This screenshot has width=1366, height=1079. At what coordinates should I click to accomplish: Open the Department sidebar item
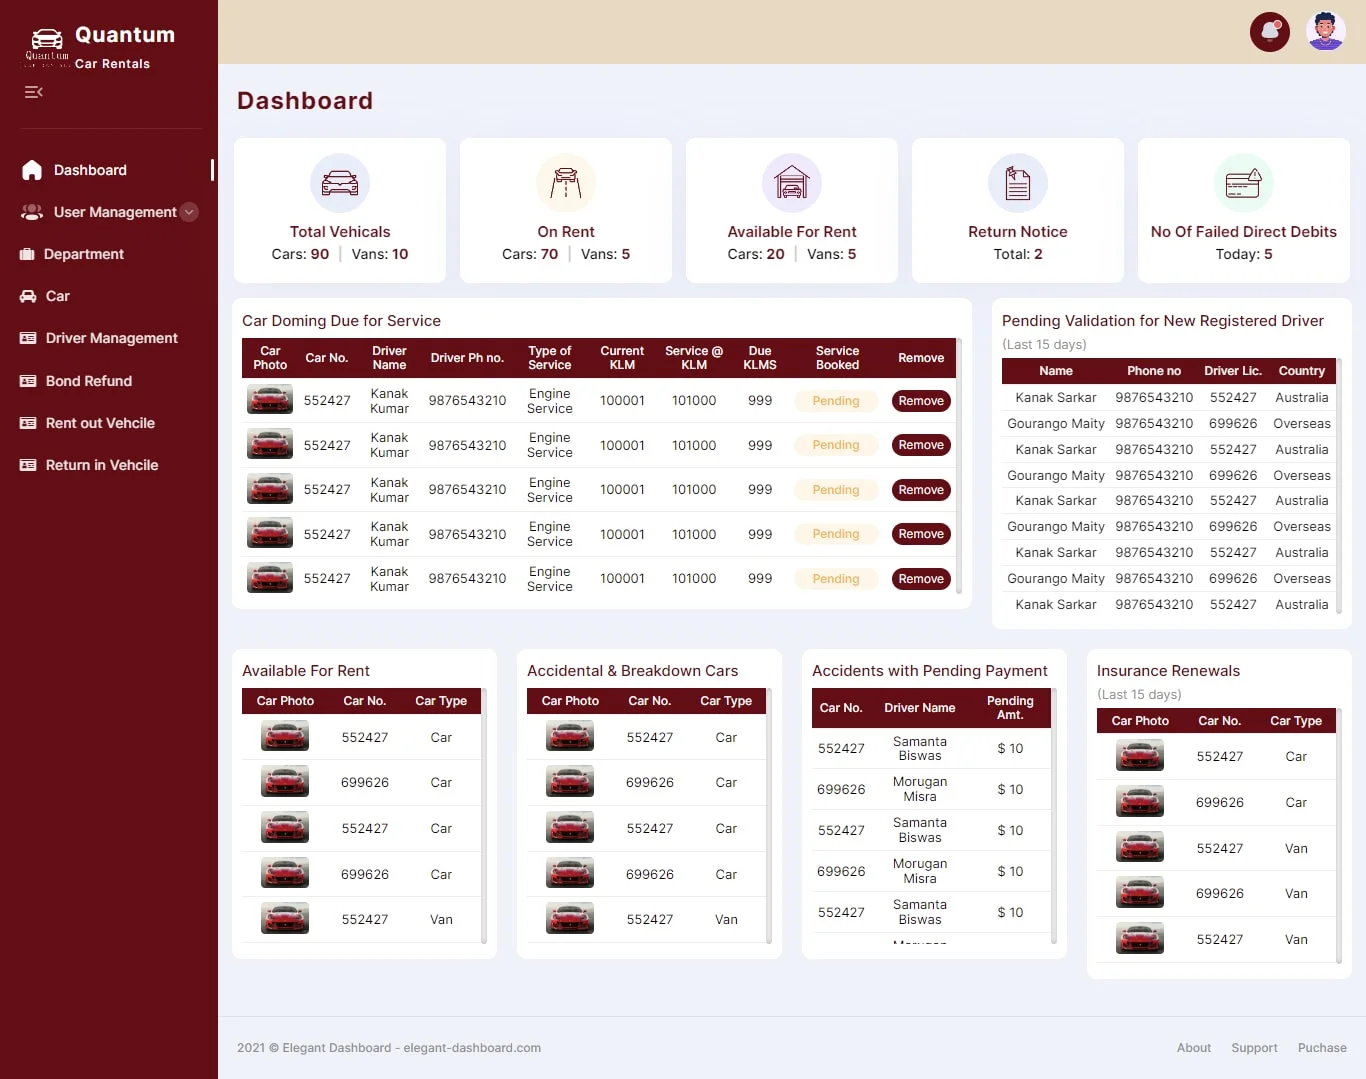pyautogui.click(x=84, y=254)
